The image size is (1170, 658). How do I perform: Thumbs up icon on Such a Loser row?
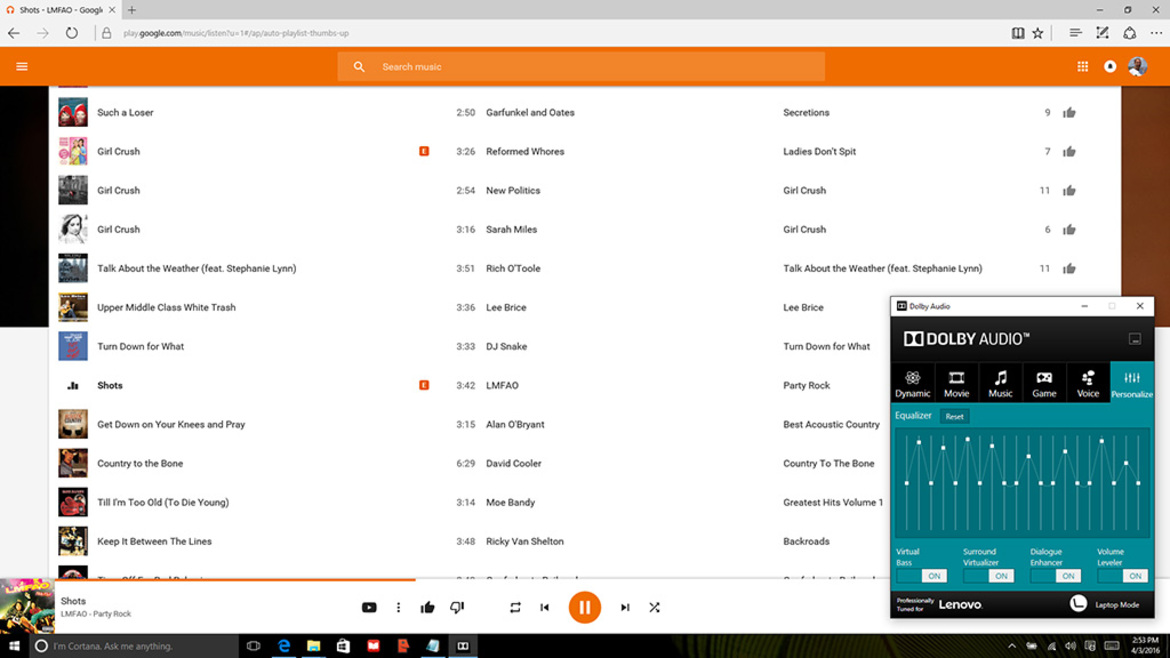coord(1069,113)
